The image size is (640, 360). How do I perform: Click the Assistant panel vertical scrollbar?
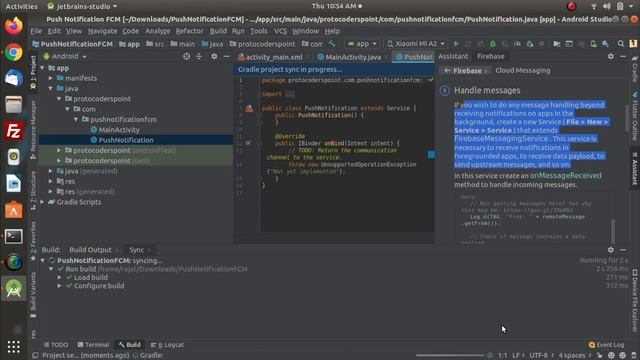pos(627,118)
